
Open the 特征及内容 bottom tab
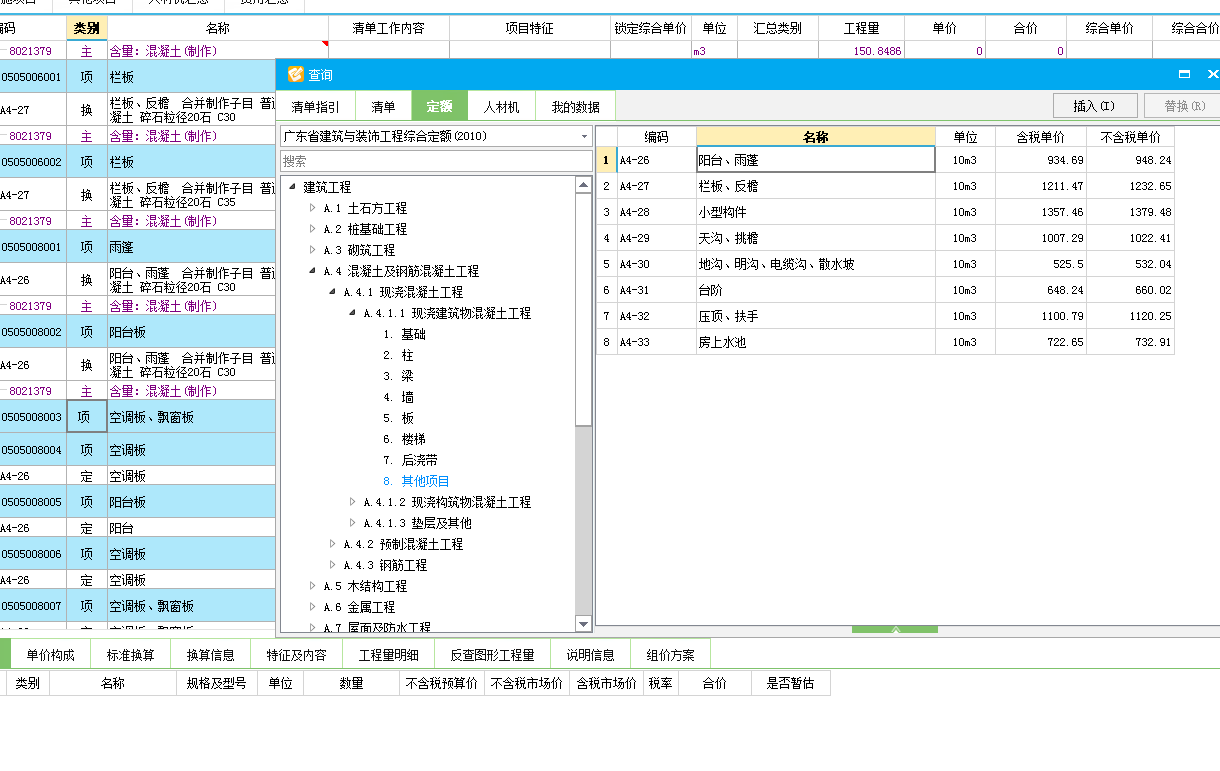coord(296,655)
